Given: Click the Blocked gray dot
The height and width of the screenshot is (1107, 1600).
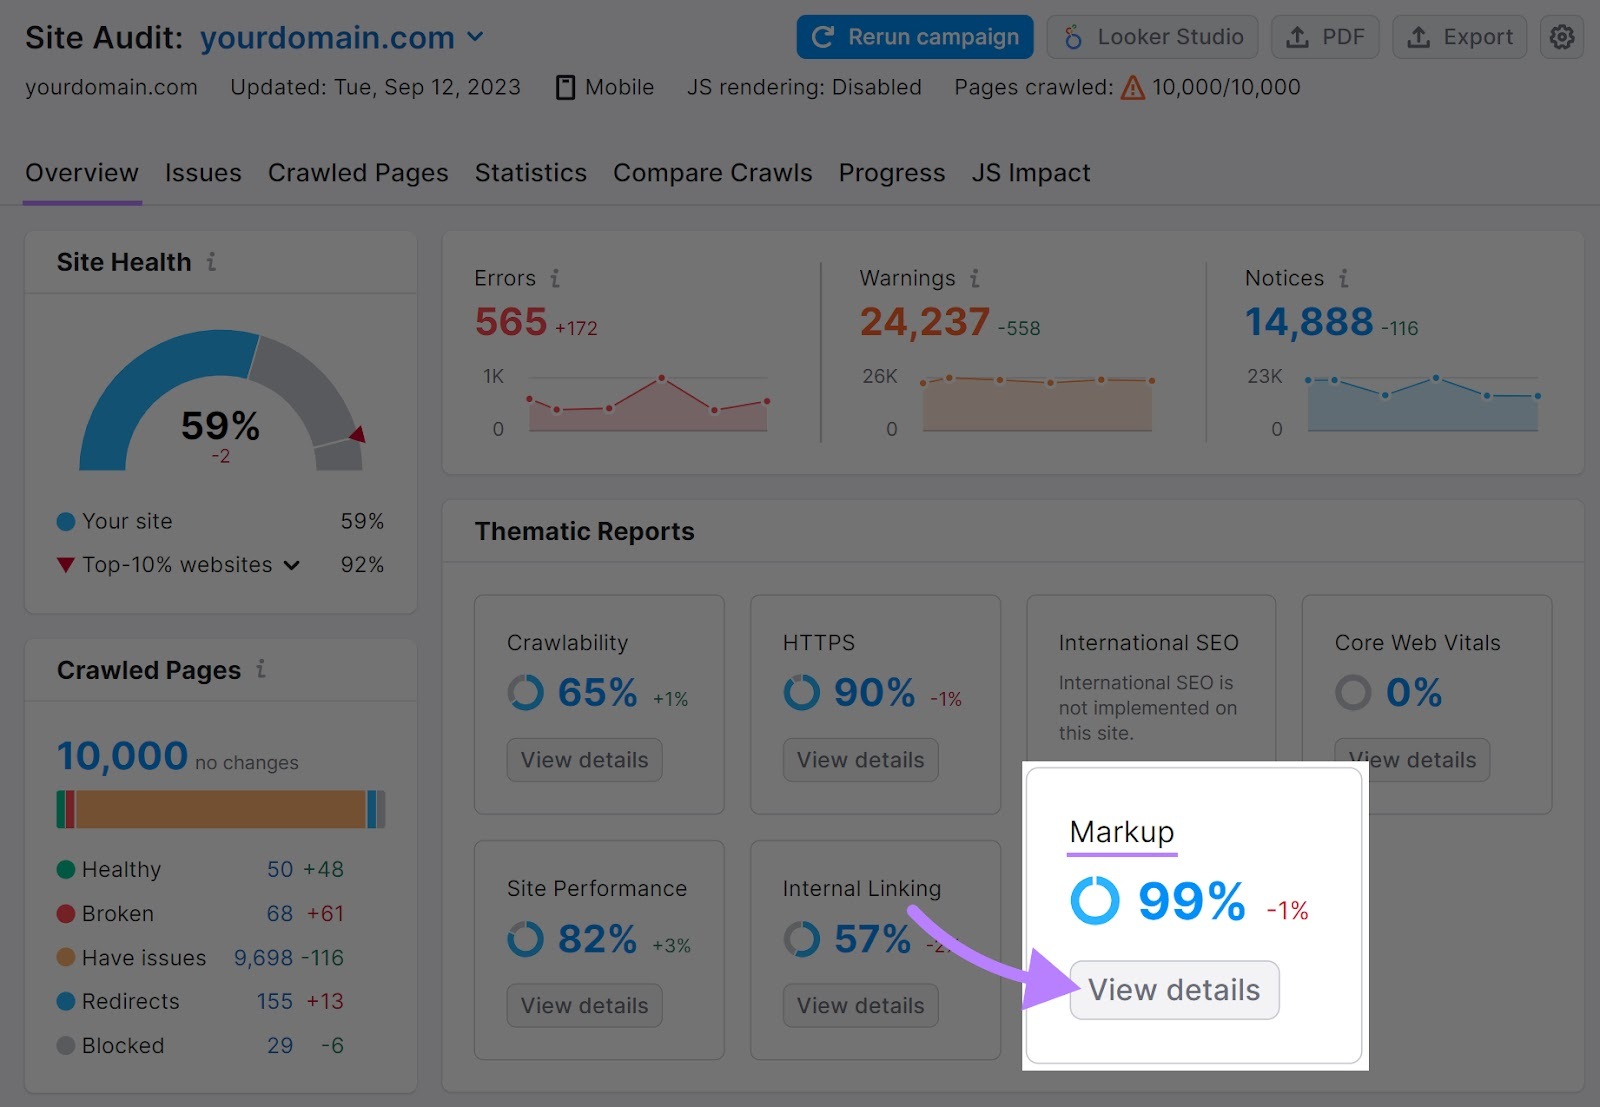Looking at the screenshot, I should coord(66,1045).
